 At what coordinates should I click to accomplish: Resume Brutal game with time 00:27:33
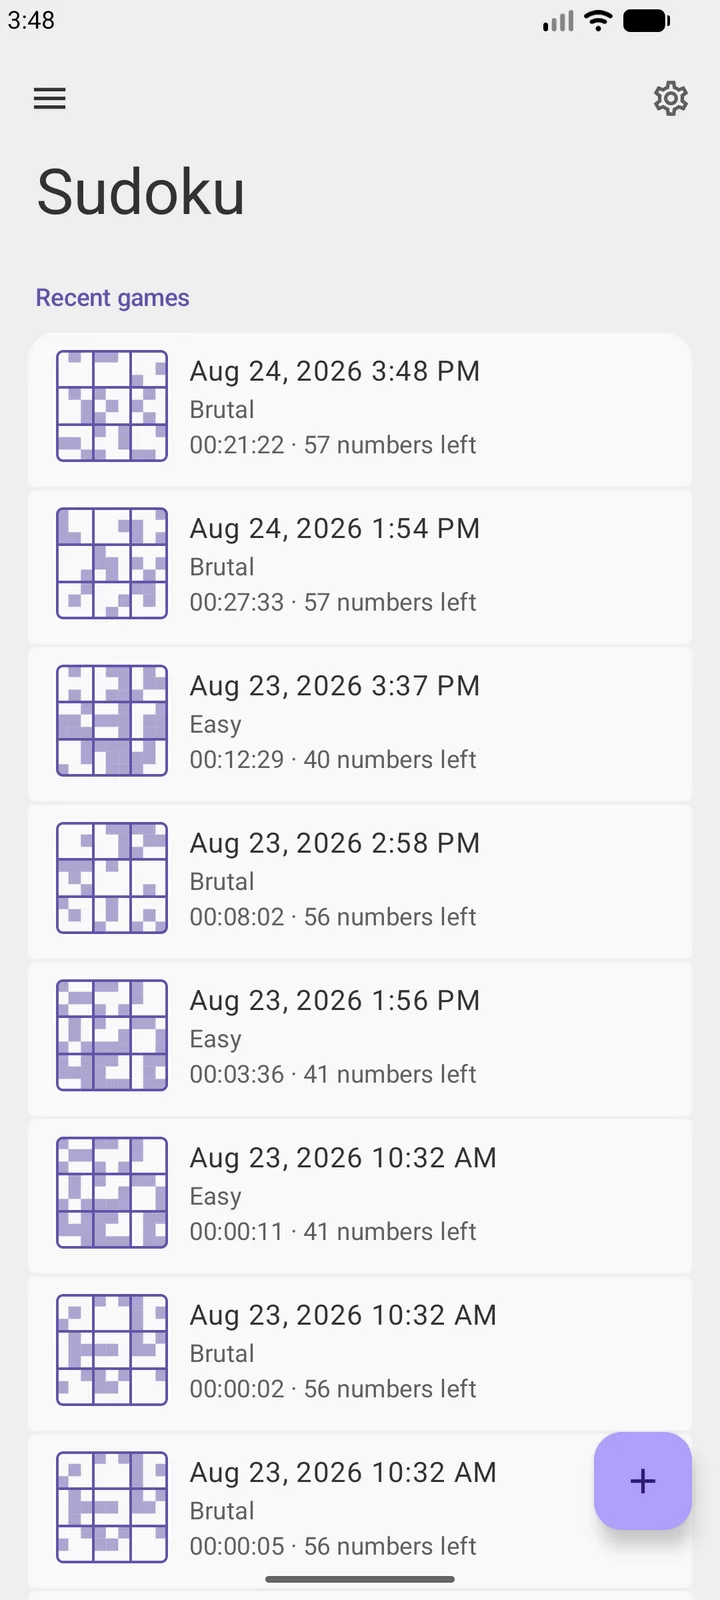[x=360, y=567]
